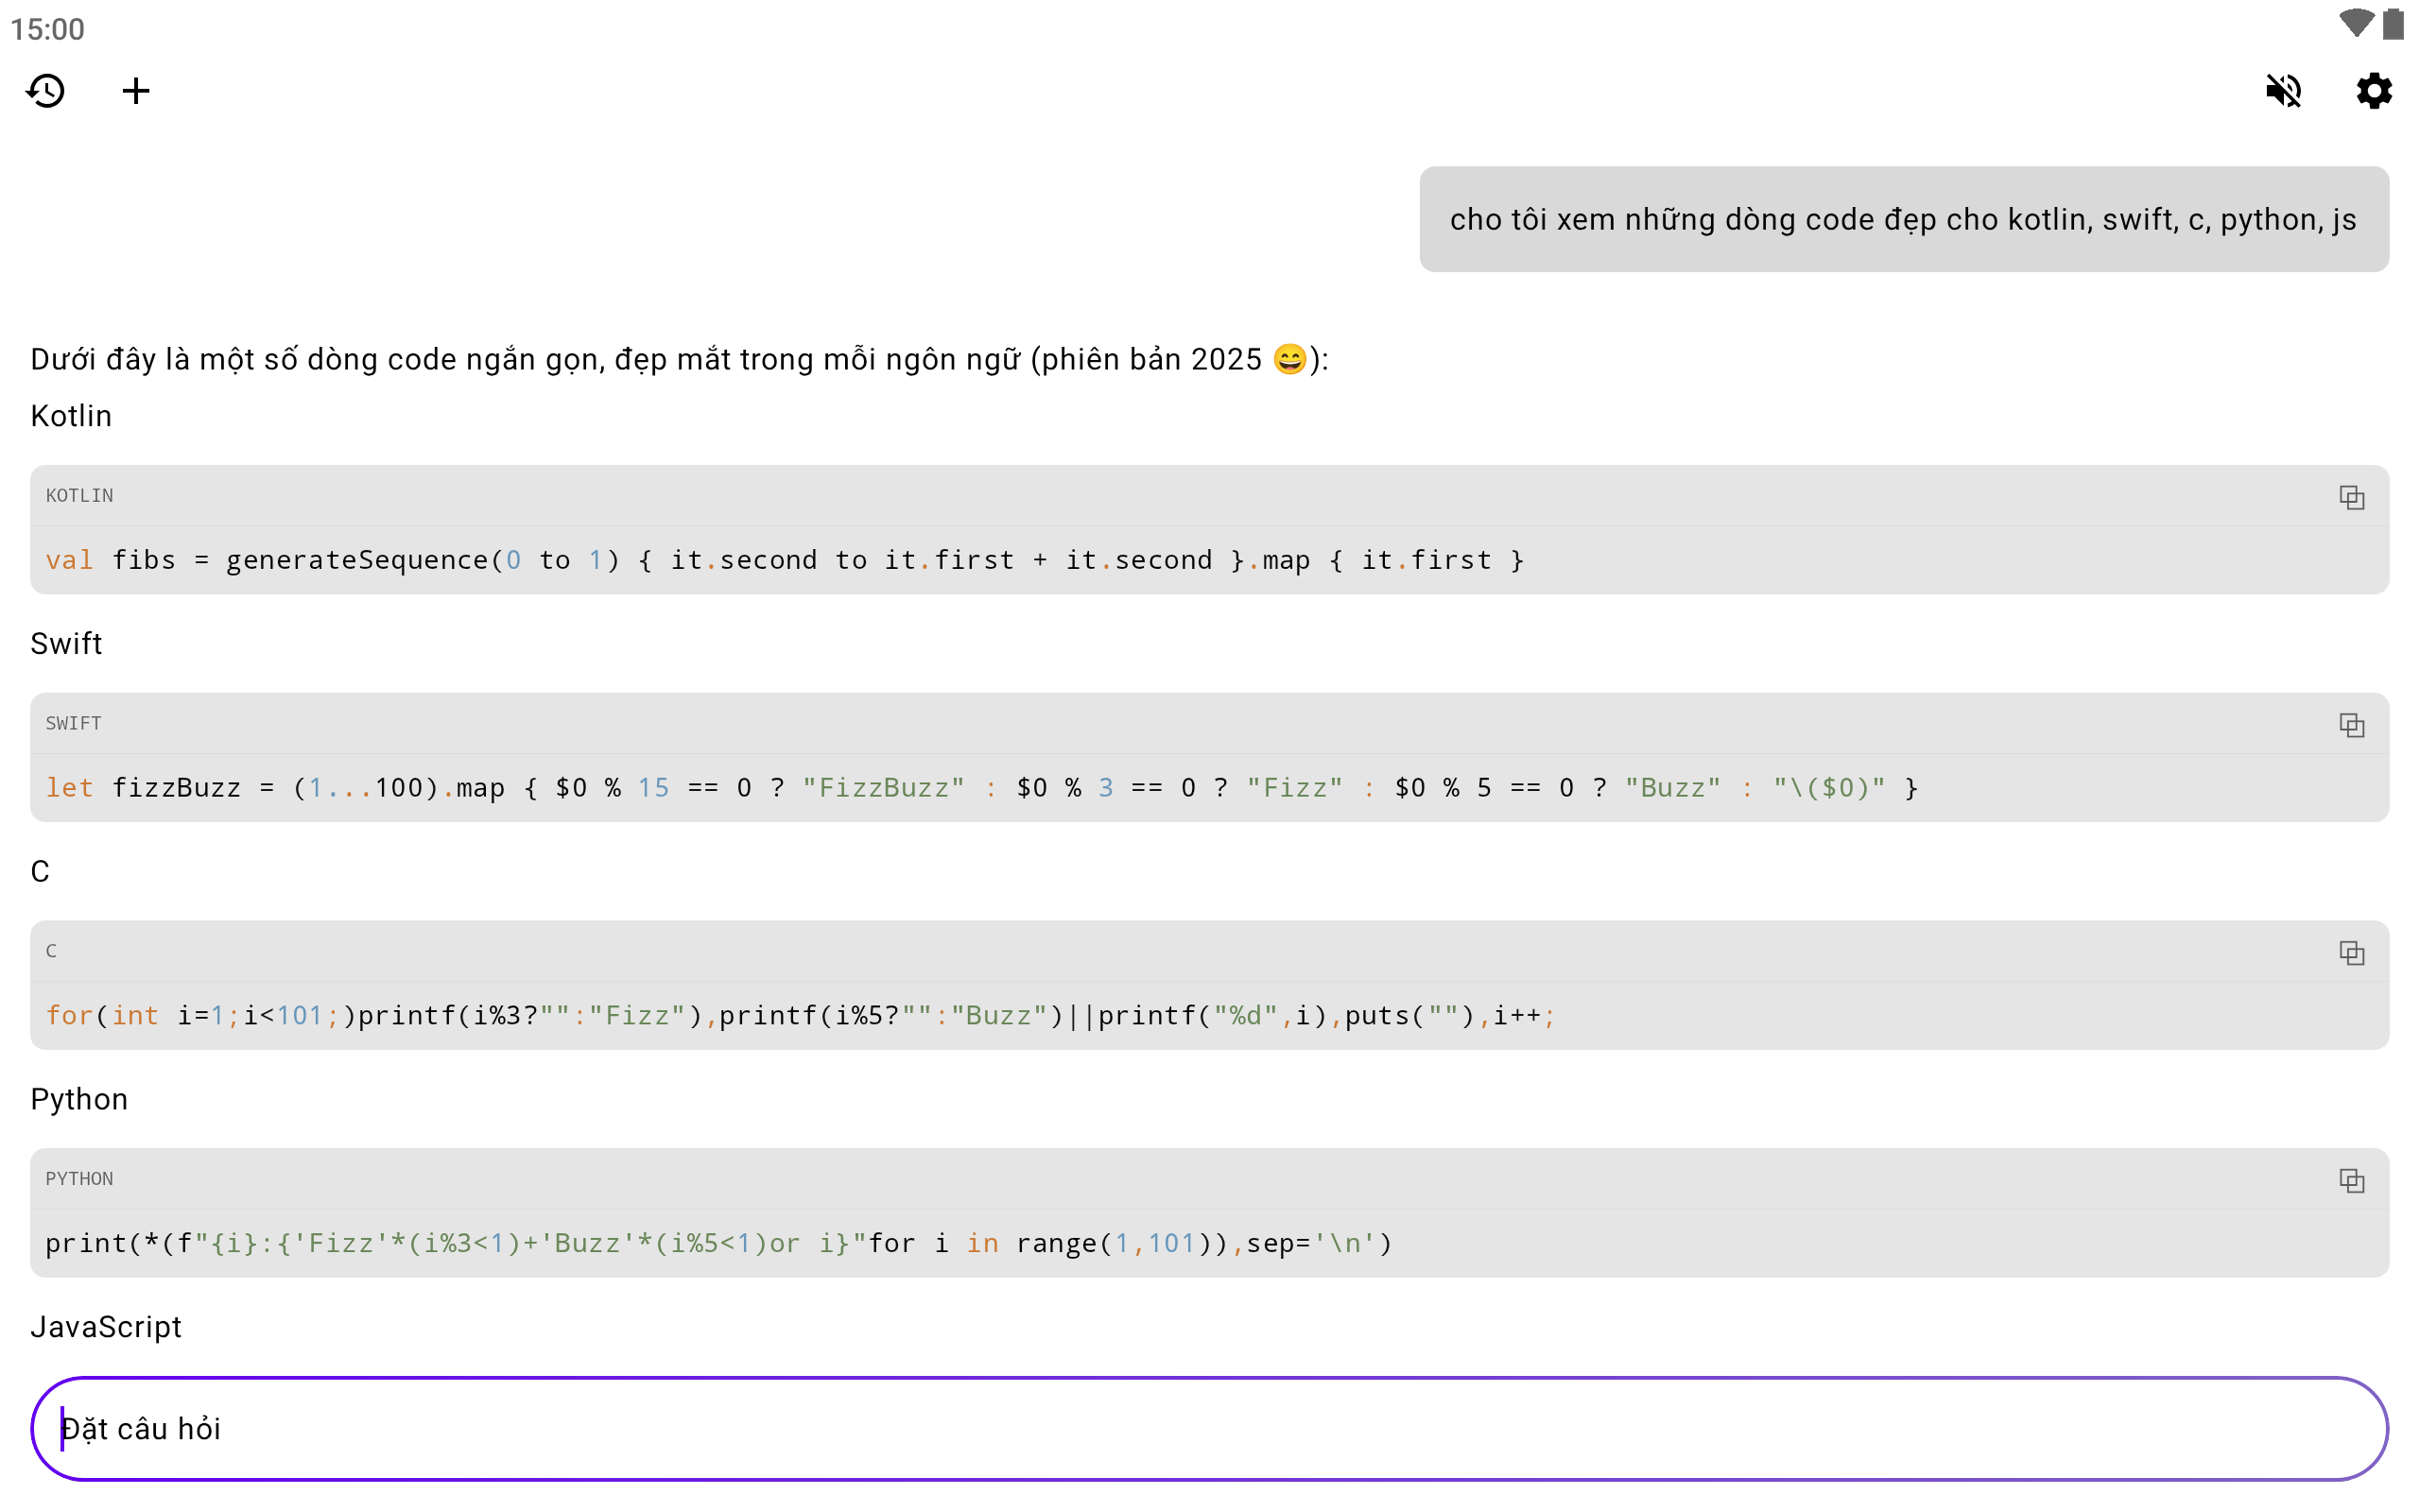Open chat history

(x=46, y=91)
